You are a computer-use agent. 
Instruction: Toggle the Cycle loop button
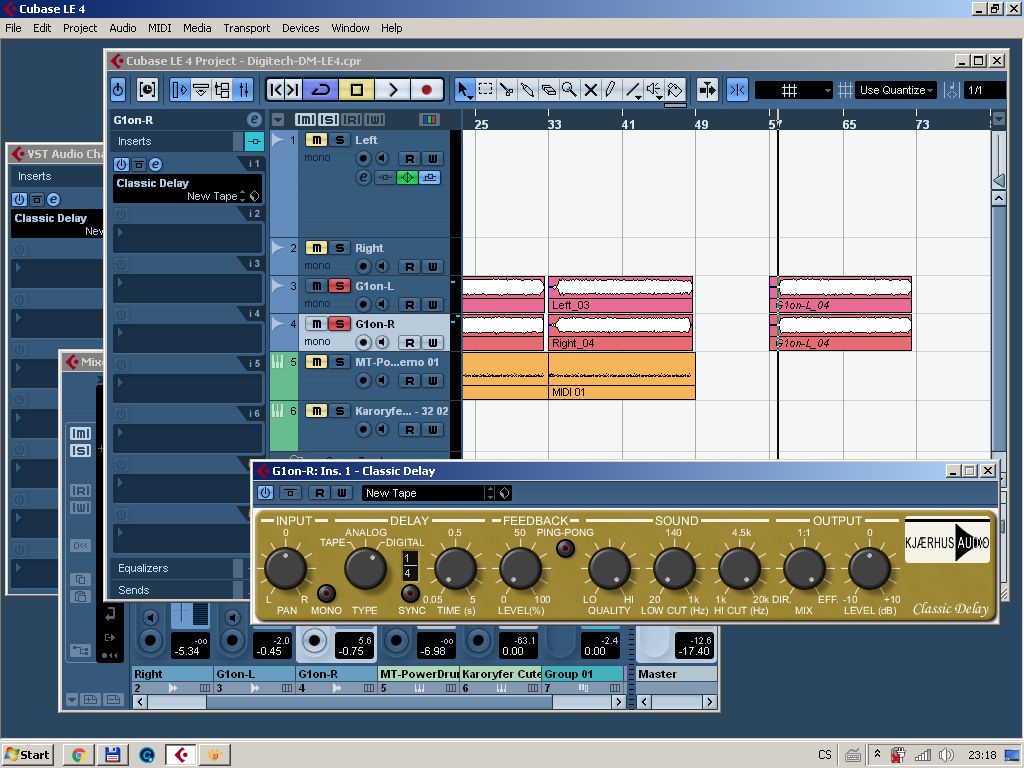(x=321, y=90)
